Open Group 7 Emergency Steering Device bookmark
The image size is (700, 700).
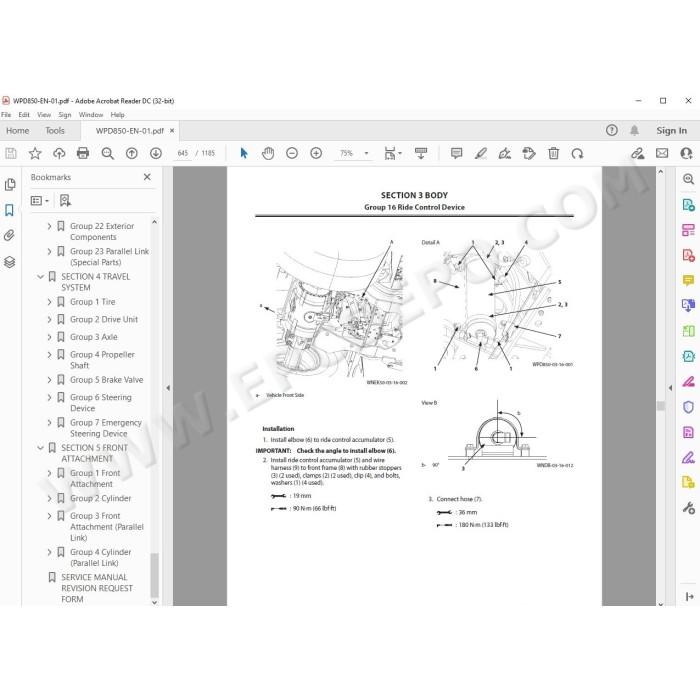[106, 428]
